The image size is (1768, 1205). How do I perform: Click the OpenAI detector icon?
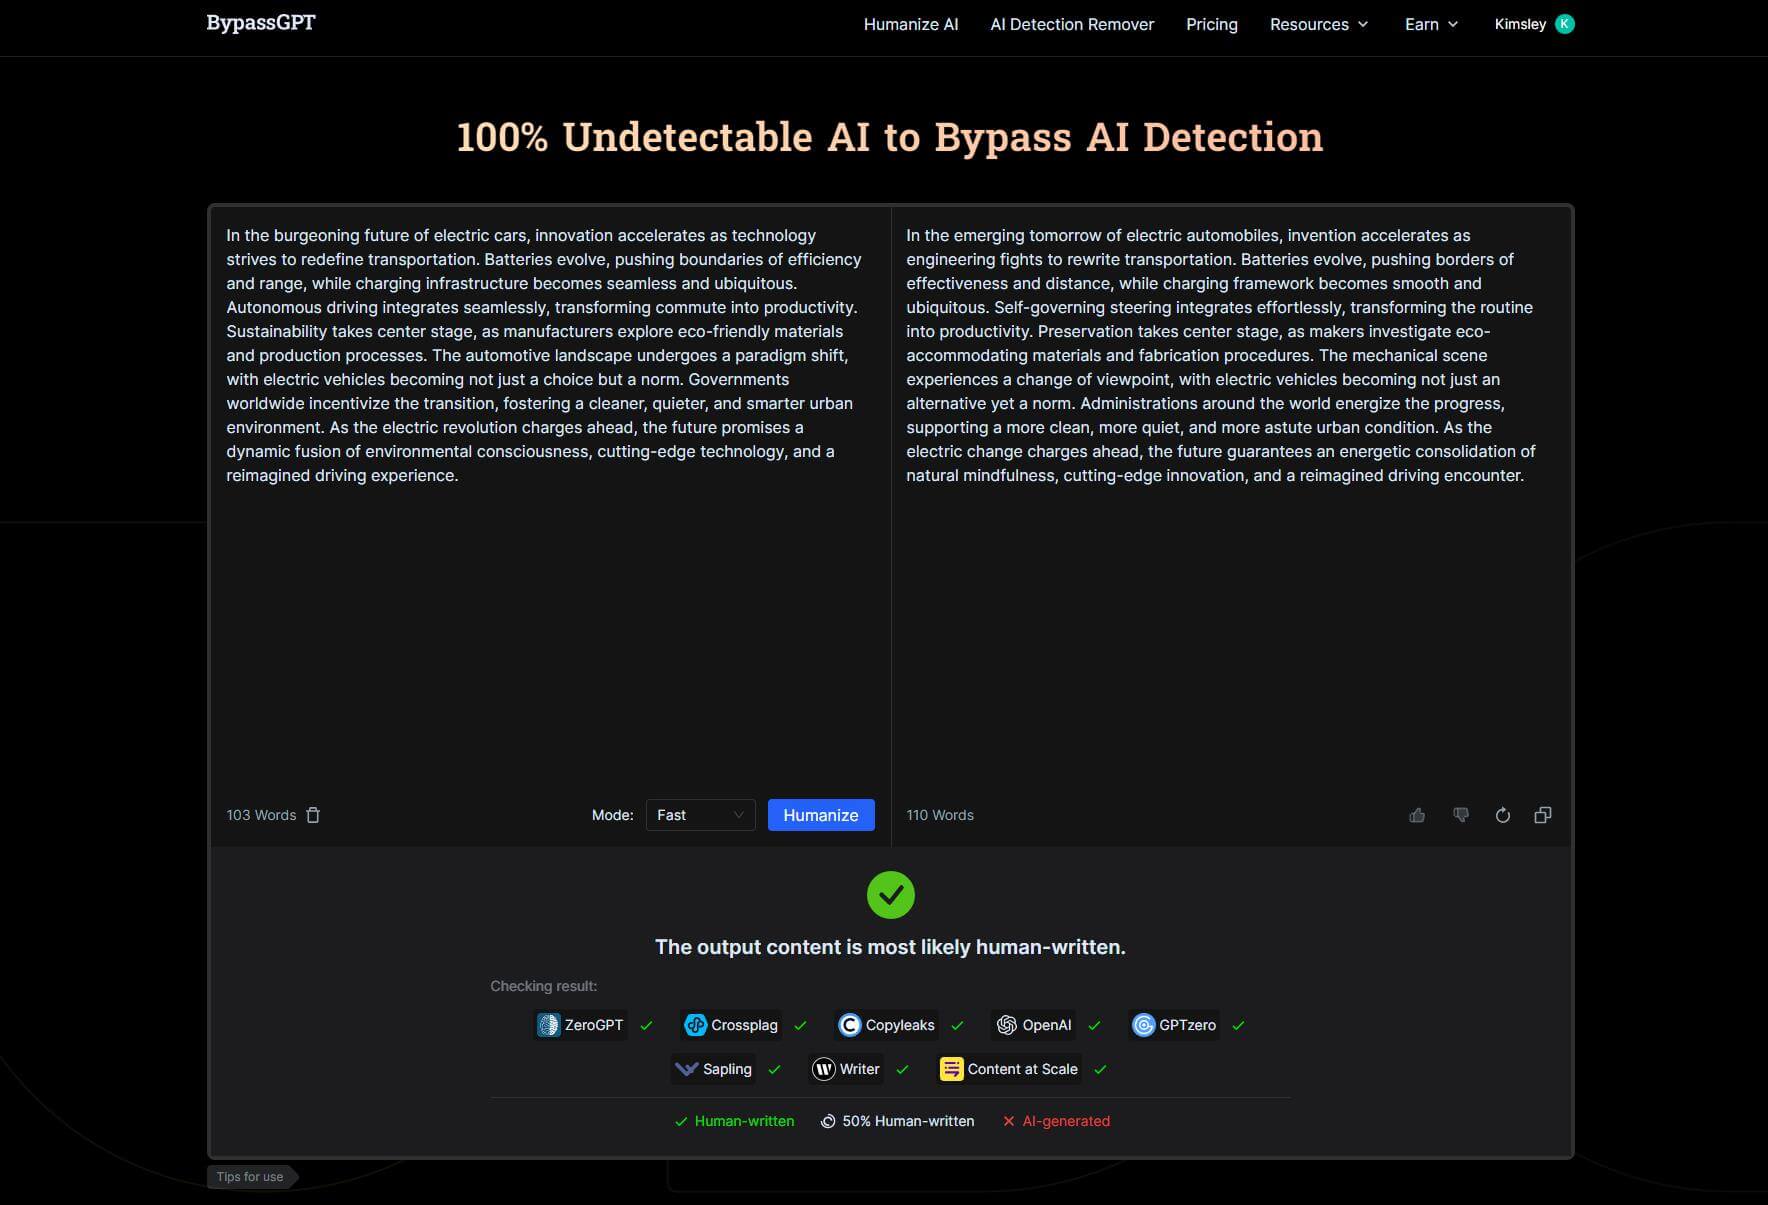pyautogui.click(x=1007, y=1025)
